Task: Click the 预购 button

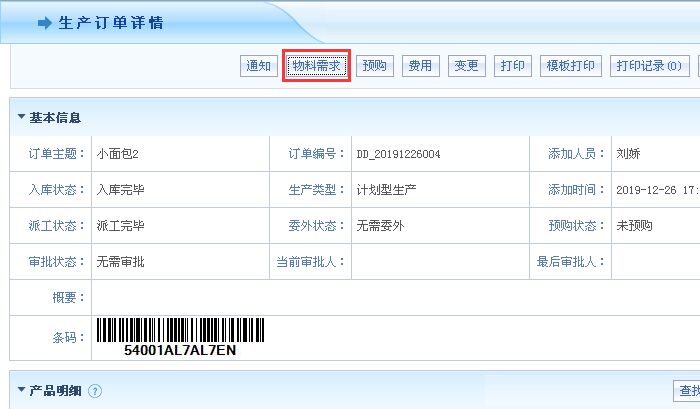Action: coord(374,67)
